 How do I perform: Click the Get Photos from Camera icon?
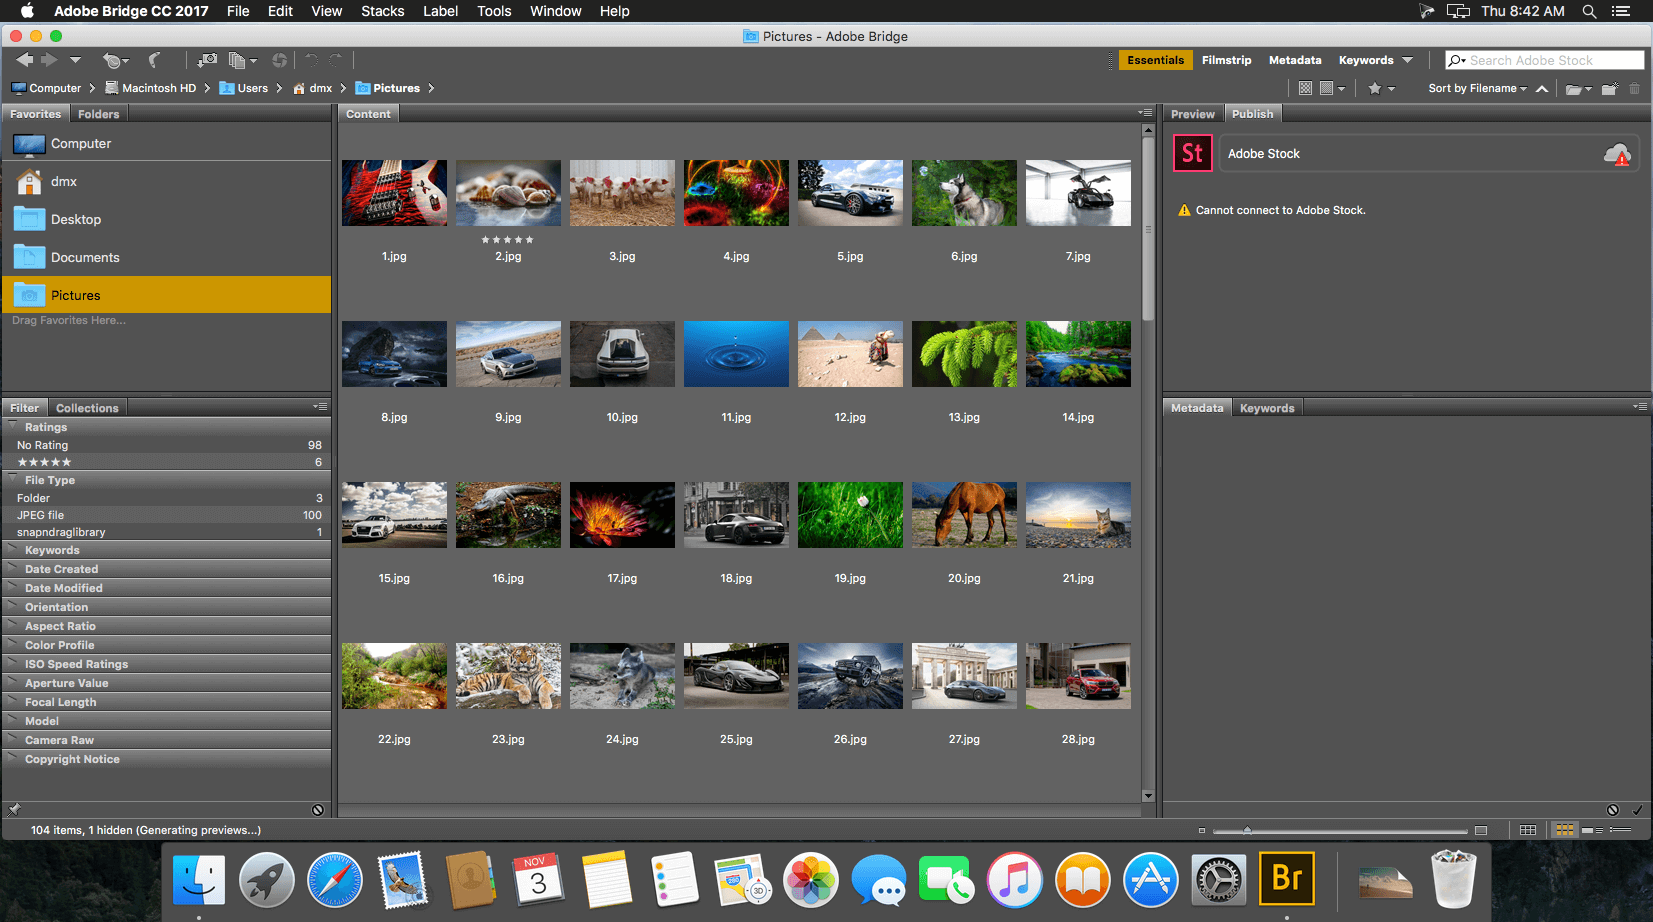pos(207,60)
